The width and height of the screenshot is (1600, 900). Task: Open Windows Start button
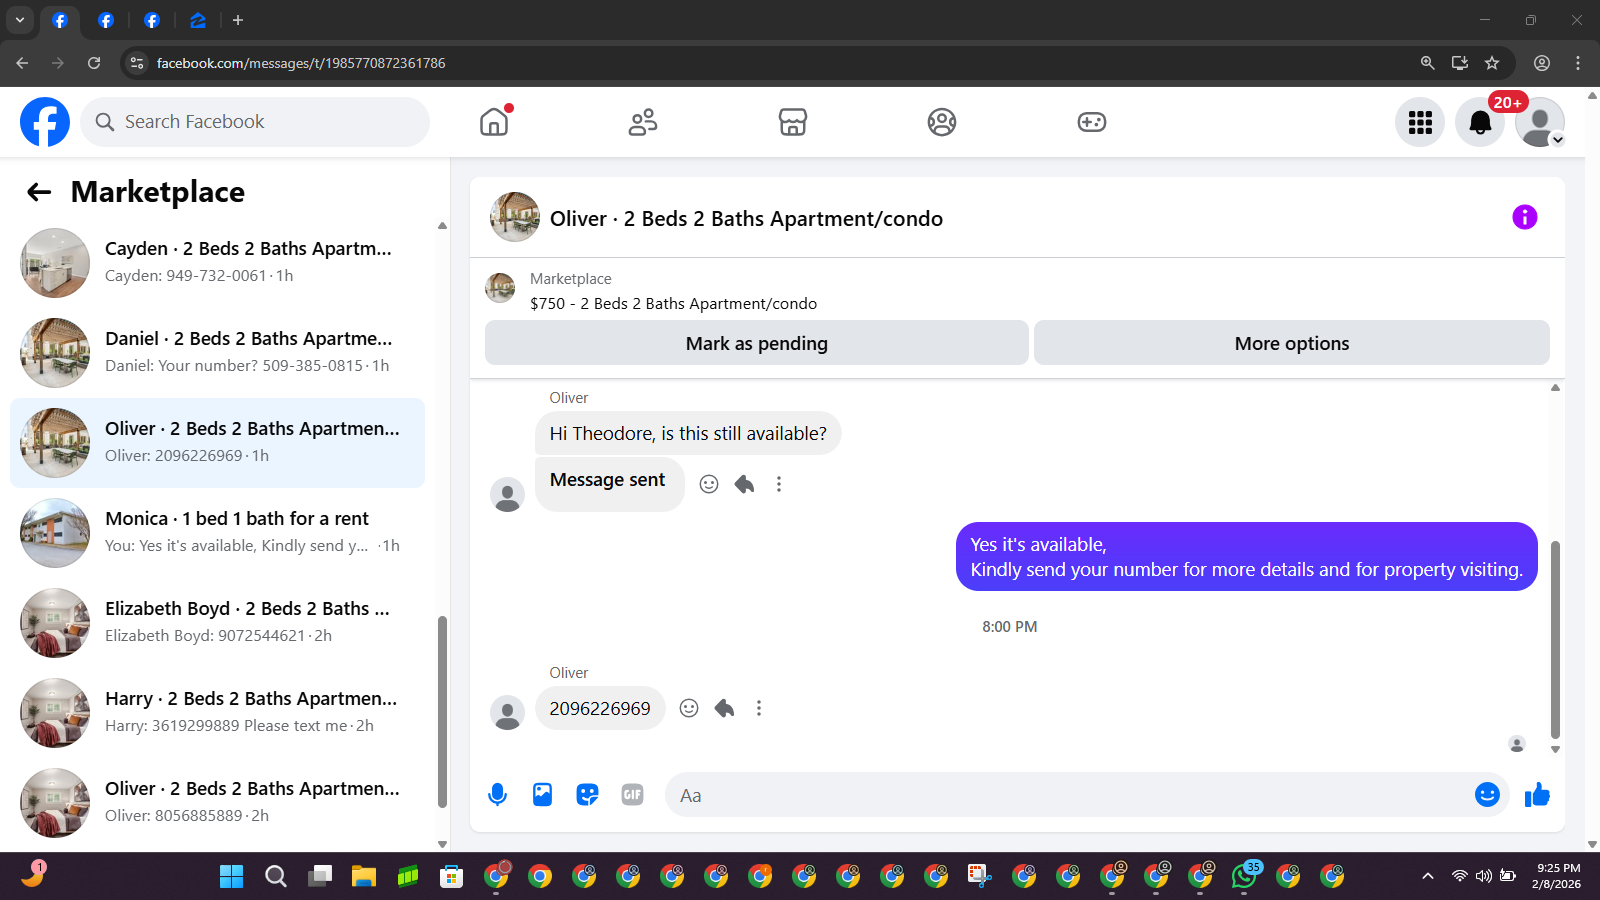pyautogui.click(x=231, y=877)
